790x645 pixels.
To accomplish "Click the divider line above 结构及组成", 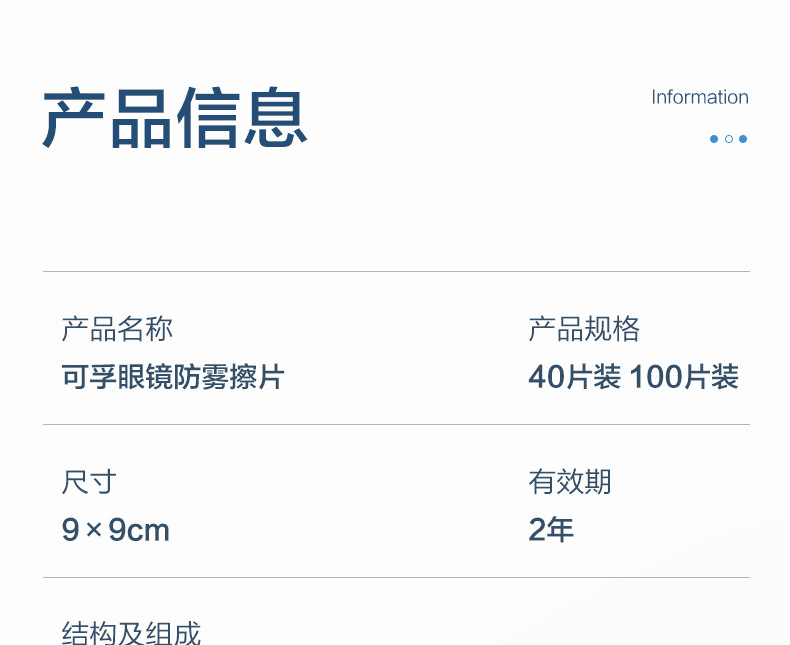I will (396, 577).
